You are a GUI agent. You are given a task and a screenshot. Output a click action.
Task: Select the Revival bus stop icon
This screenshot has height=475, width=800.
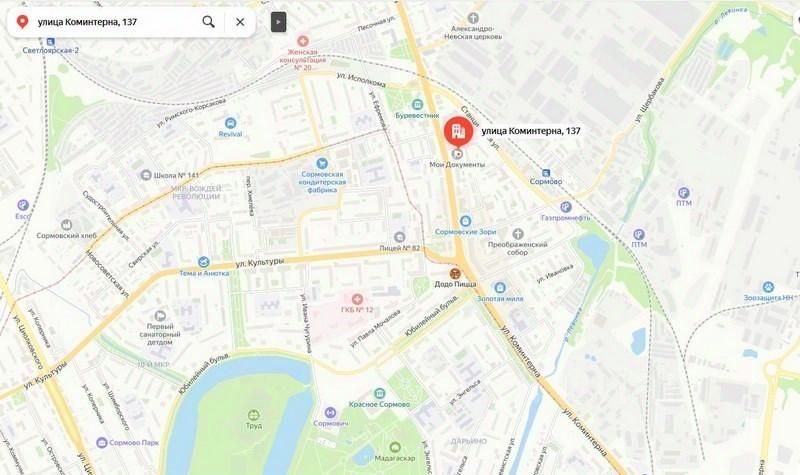point(230,123)
